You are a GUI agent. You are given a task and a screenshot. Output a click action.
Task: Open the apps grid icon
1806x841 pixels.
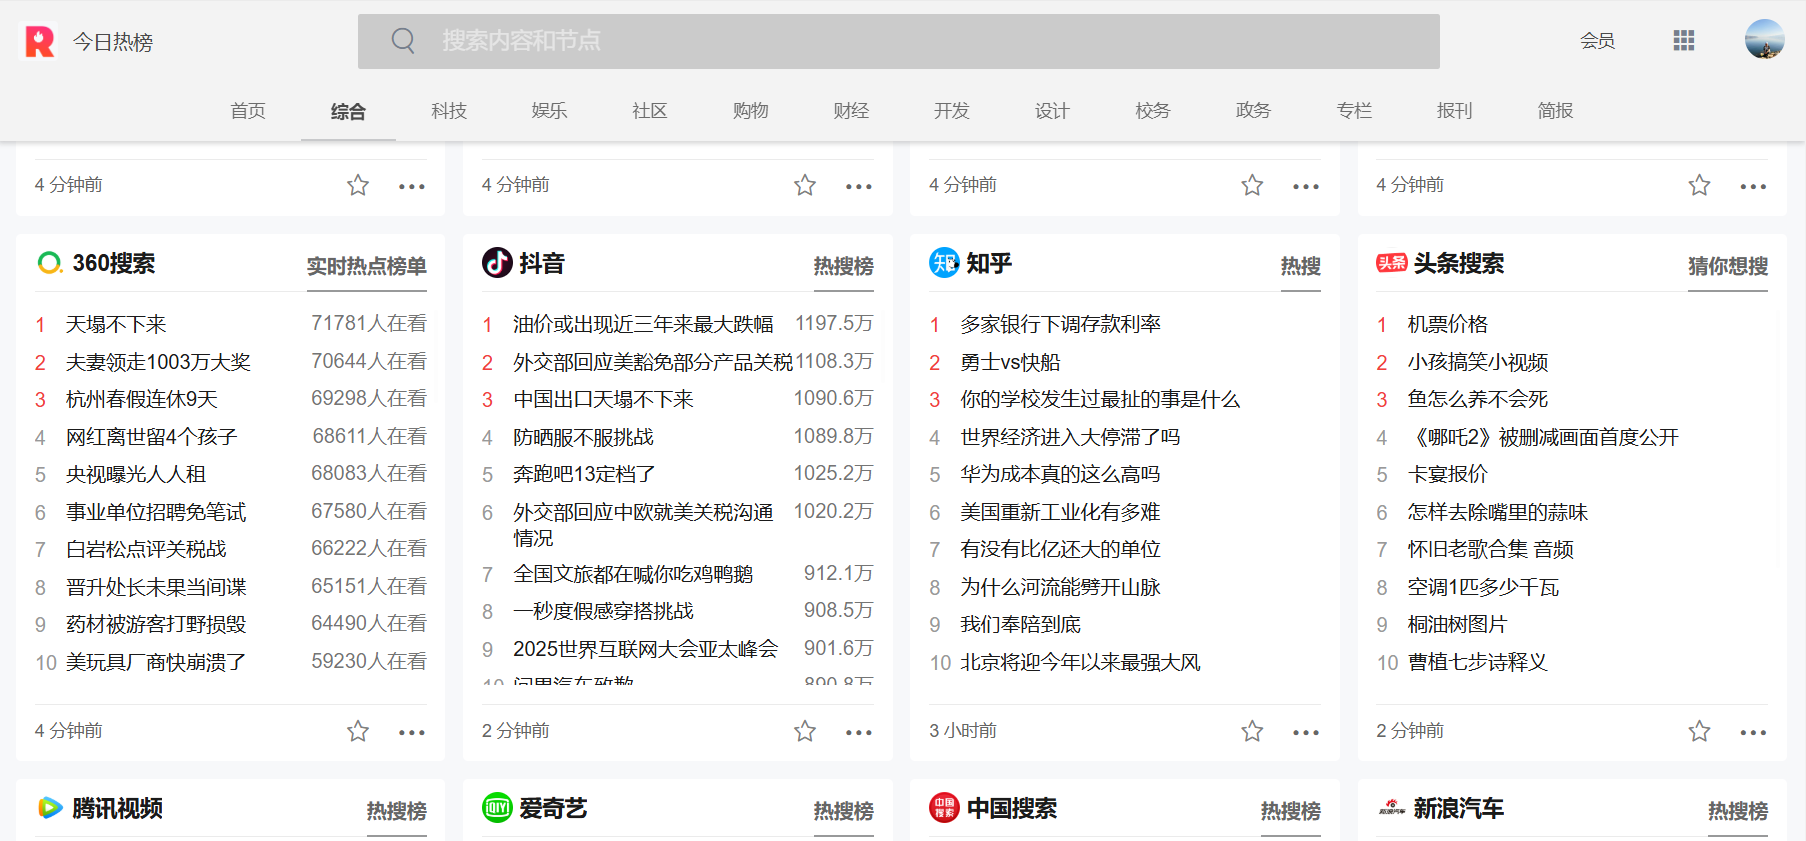pyautogui.click(x=1684, y=40)
